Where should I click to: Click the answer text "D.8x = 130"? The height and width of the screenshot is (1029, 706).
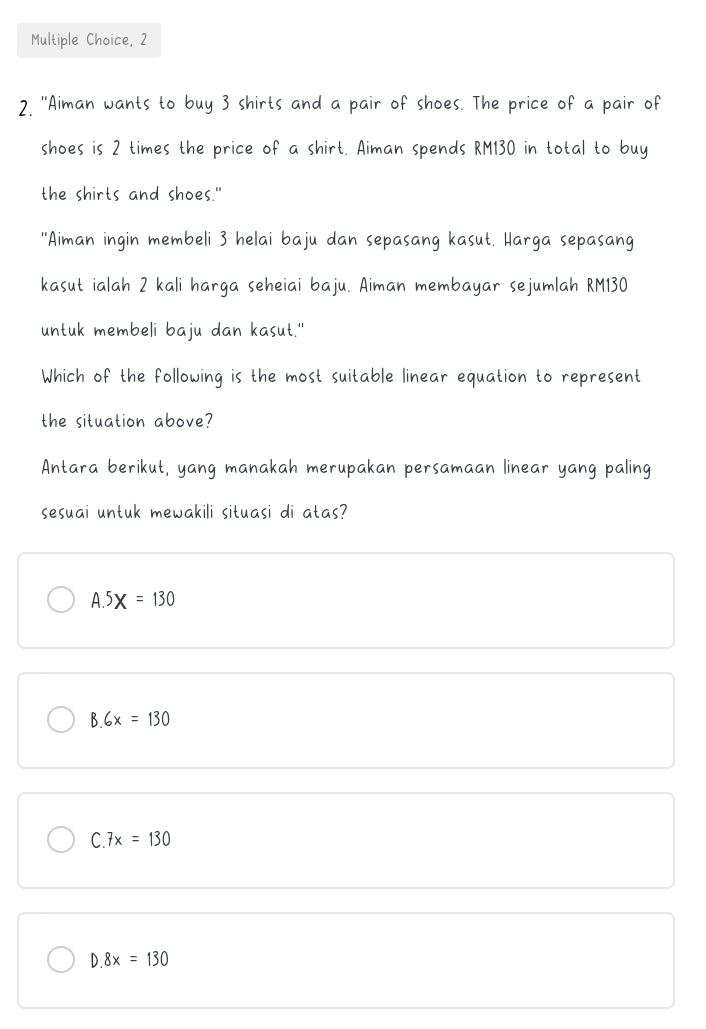(130, 960)
